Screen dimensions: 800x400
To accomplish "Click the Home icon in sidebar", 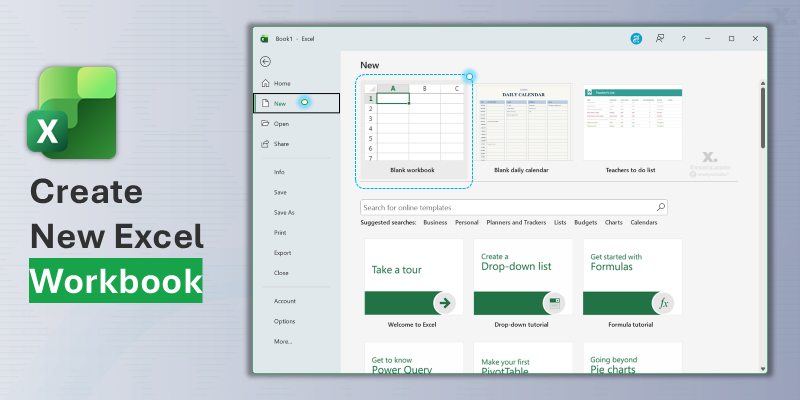I will pos(264,83).
